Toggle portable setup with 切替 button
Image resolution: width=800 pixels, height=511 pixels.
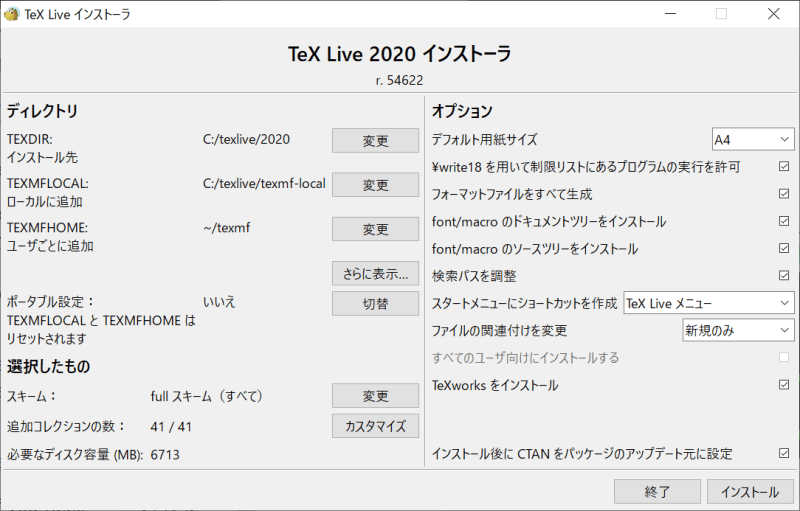pyautogui.click(x=375, y=302)
